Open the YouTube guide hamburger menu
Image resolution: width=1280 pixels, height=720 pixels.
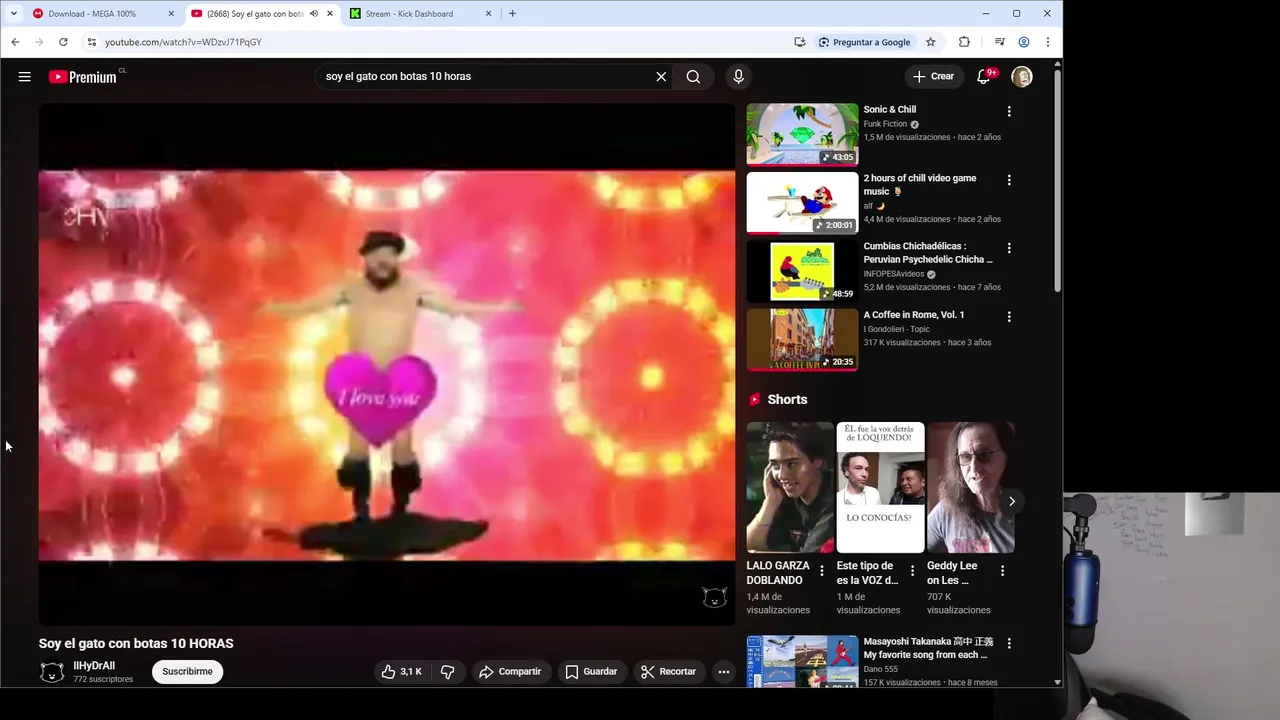tap(24, 76)
